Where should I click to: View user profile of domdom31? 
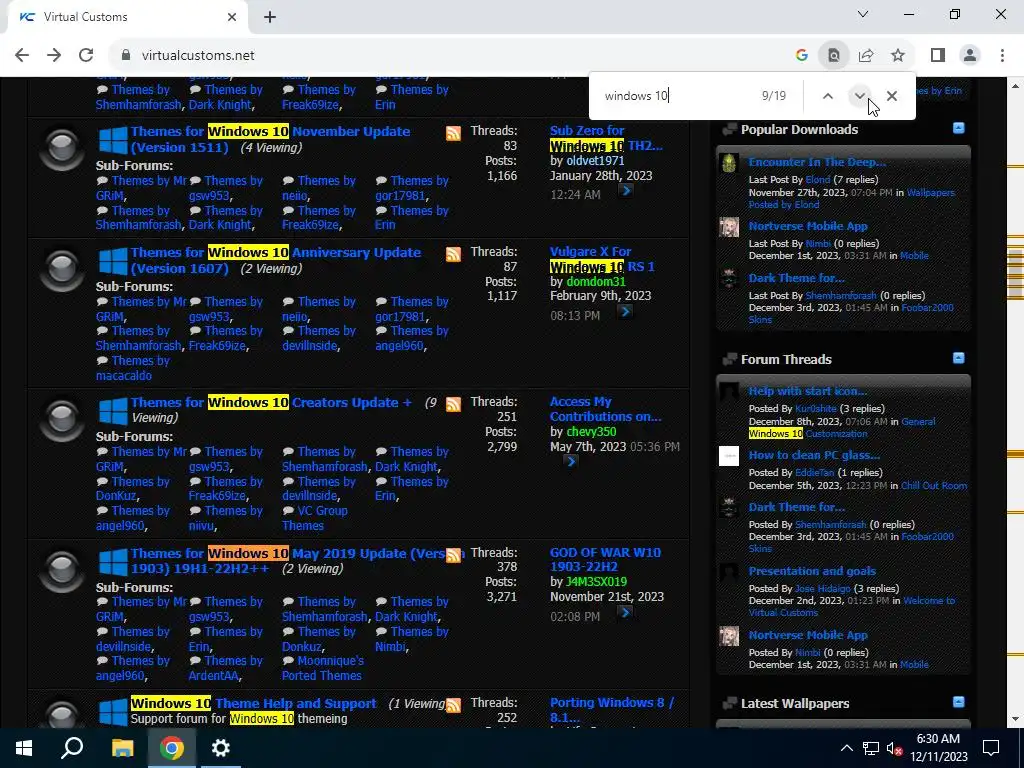coord(596,281)
